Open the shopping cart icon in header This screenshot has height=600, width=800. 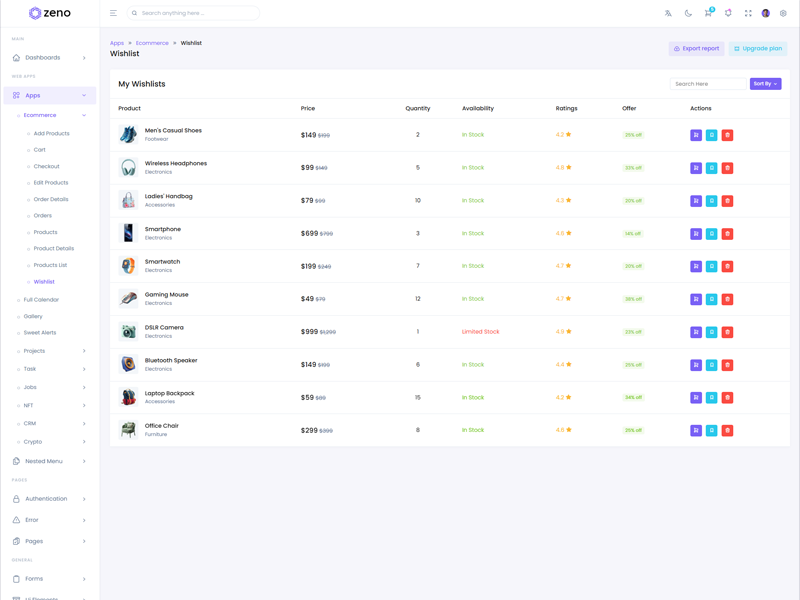coord(708,13)
